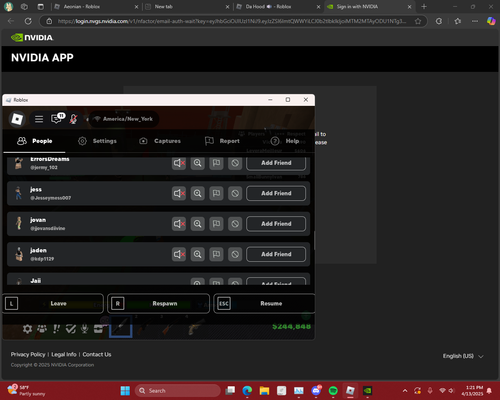Viewport: 500px width, 400px height.
Task: Inspect player jovan's avatar
Action: point(198,224)
